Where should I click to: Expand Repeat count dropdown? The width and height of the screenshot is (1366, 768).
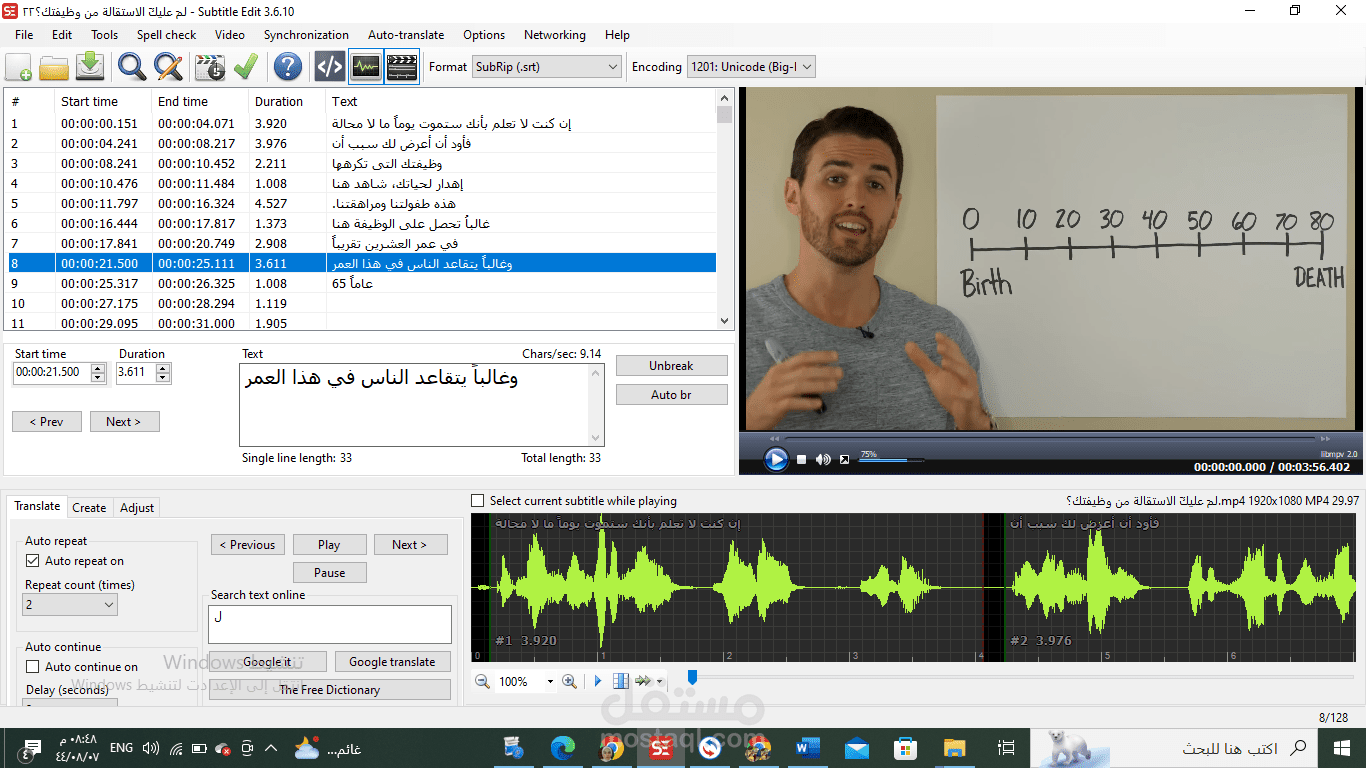point(70,605)
